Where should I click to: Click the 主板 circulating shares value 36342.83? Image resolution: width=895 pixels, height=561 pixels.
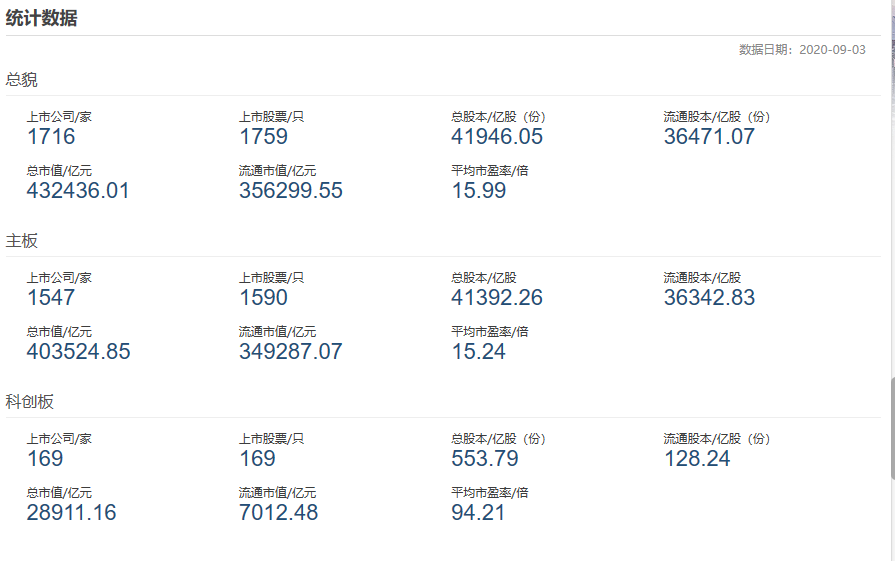tap(709, 298)
